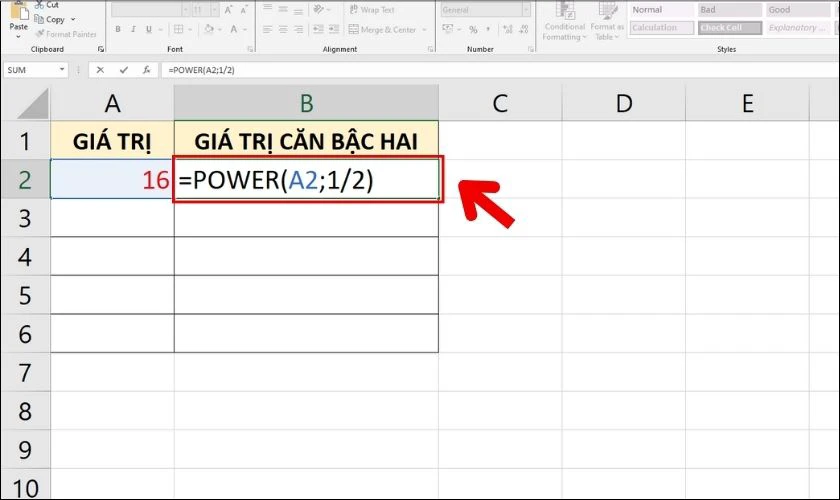Open the Copy dropdown arrow
Viewport: 840px width, 500px height.
click(x=73, y=19)
